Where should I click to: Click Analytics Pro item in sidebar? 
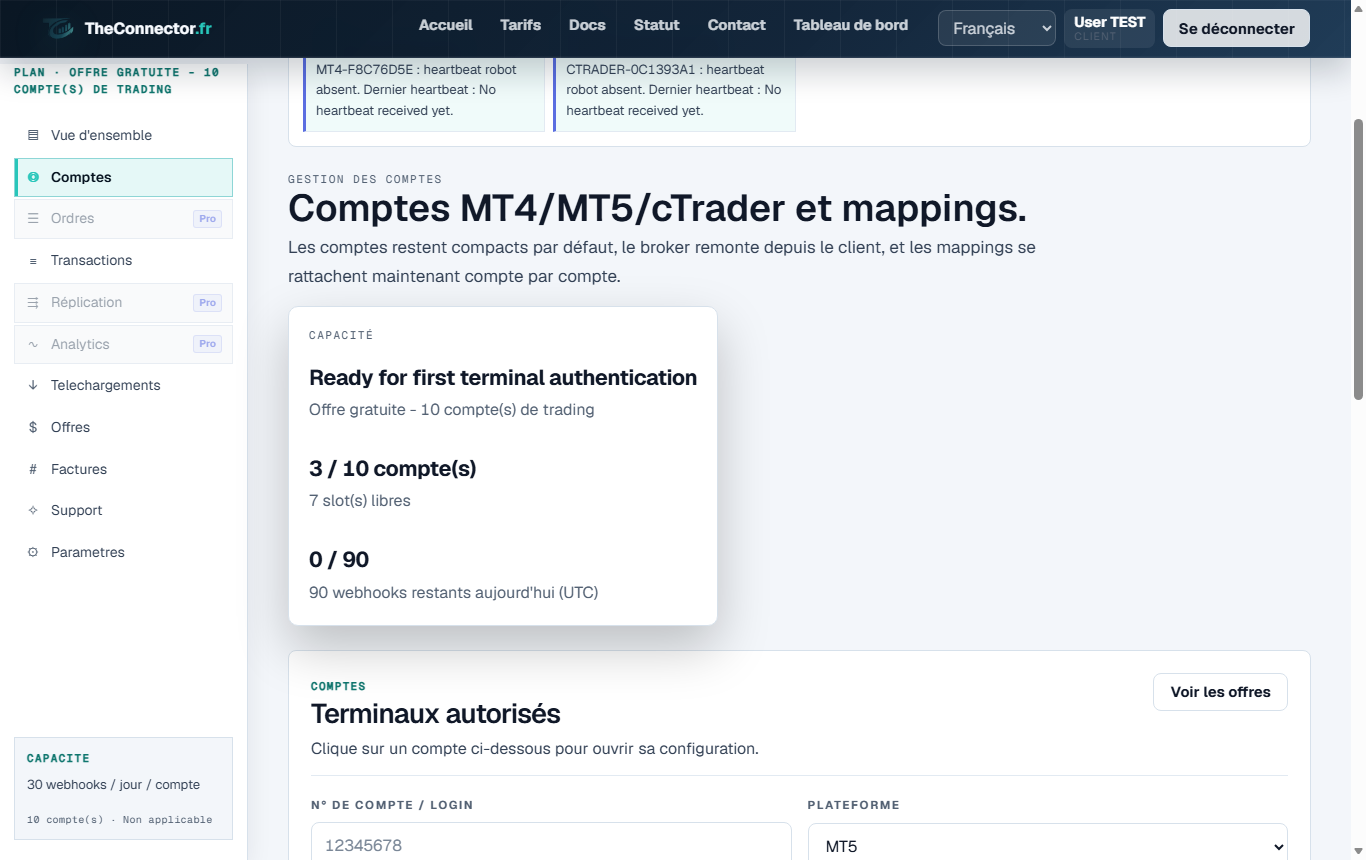[124, 344]
